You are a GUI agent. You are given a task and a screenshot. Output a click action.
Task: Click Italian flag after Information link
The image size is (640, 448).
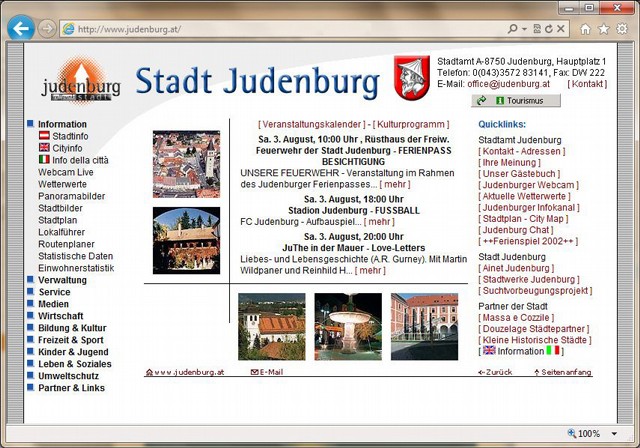553,350
